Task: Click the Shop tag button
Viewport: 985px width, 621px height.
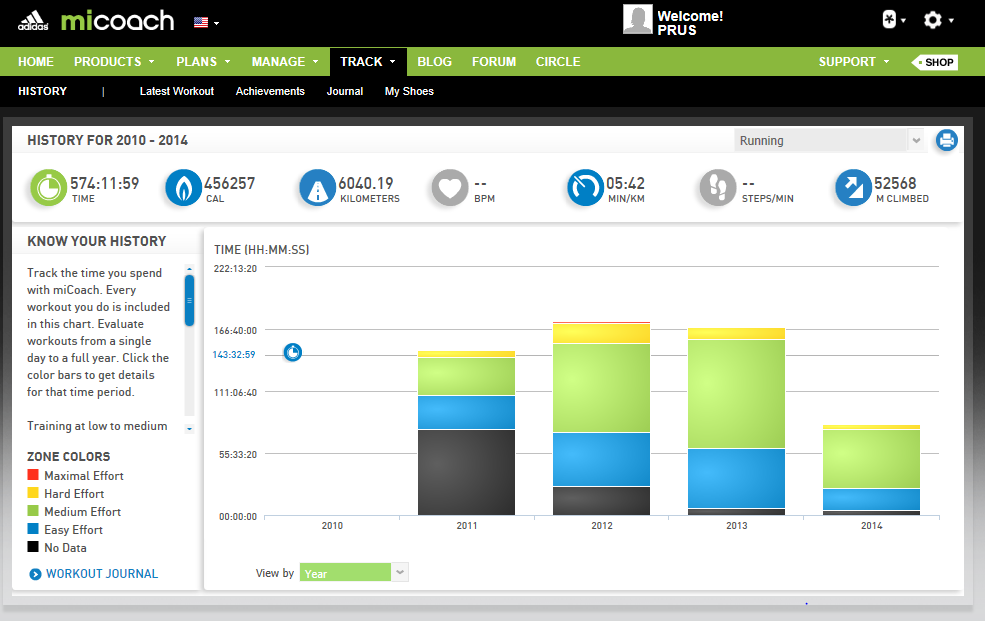Action: click(x=936, y=62)
